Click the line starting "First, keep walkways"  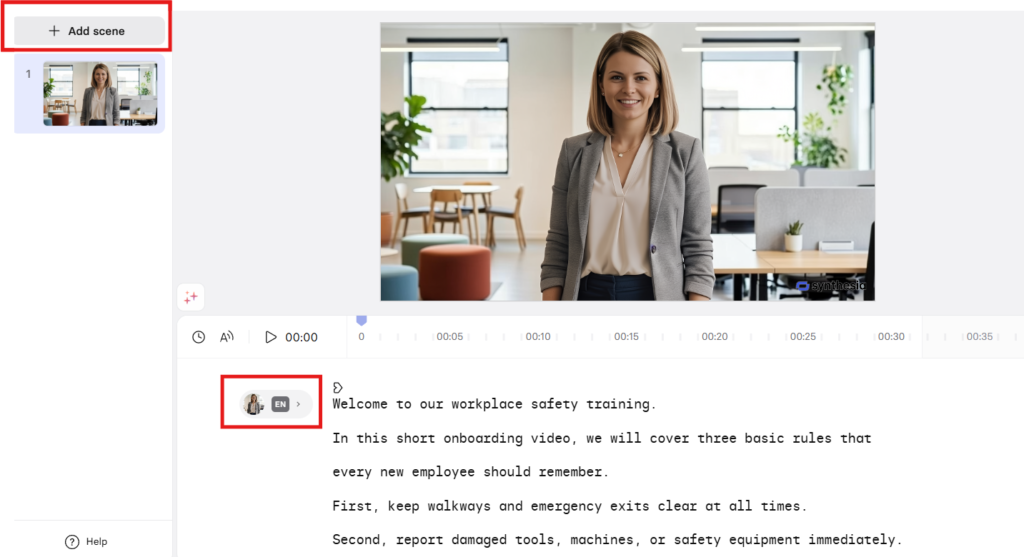tap(569, 506)
